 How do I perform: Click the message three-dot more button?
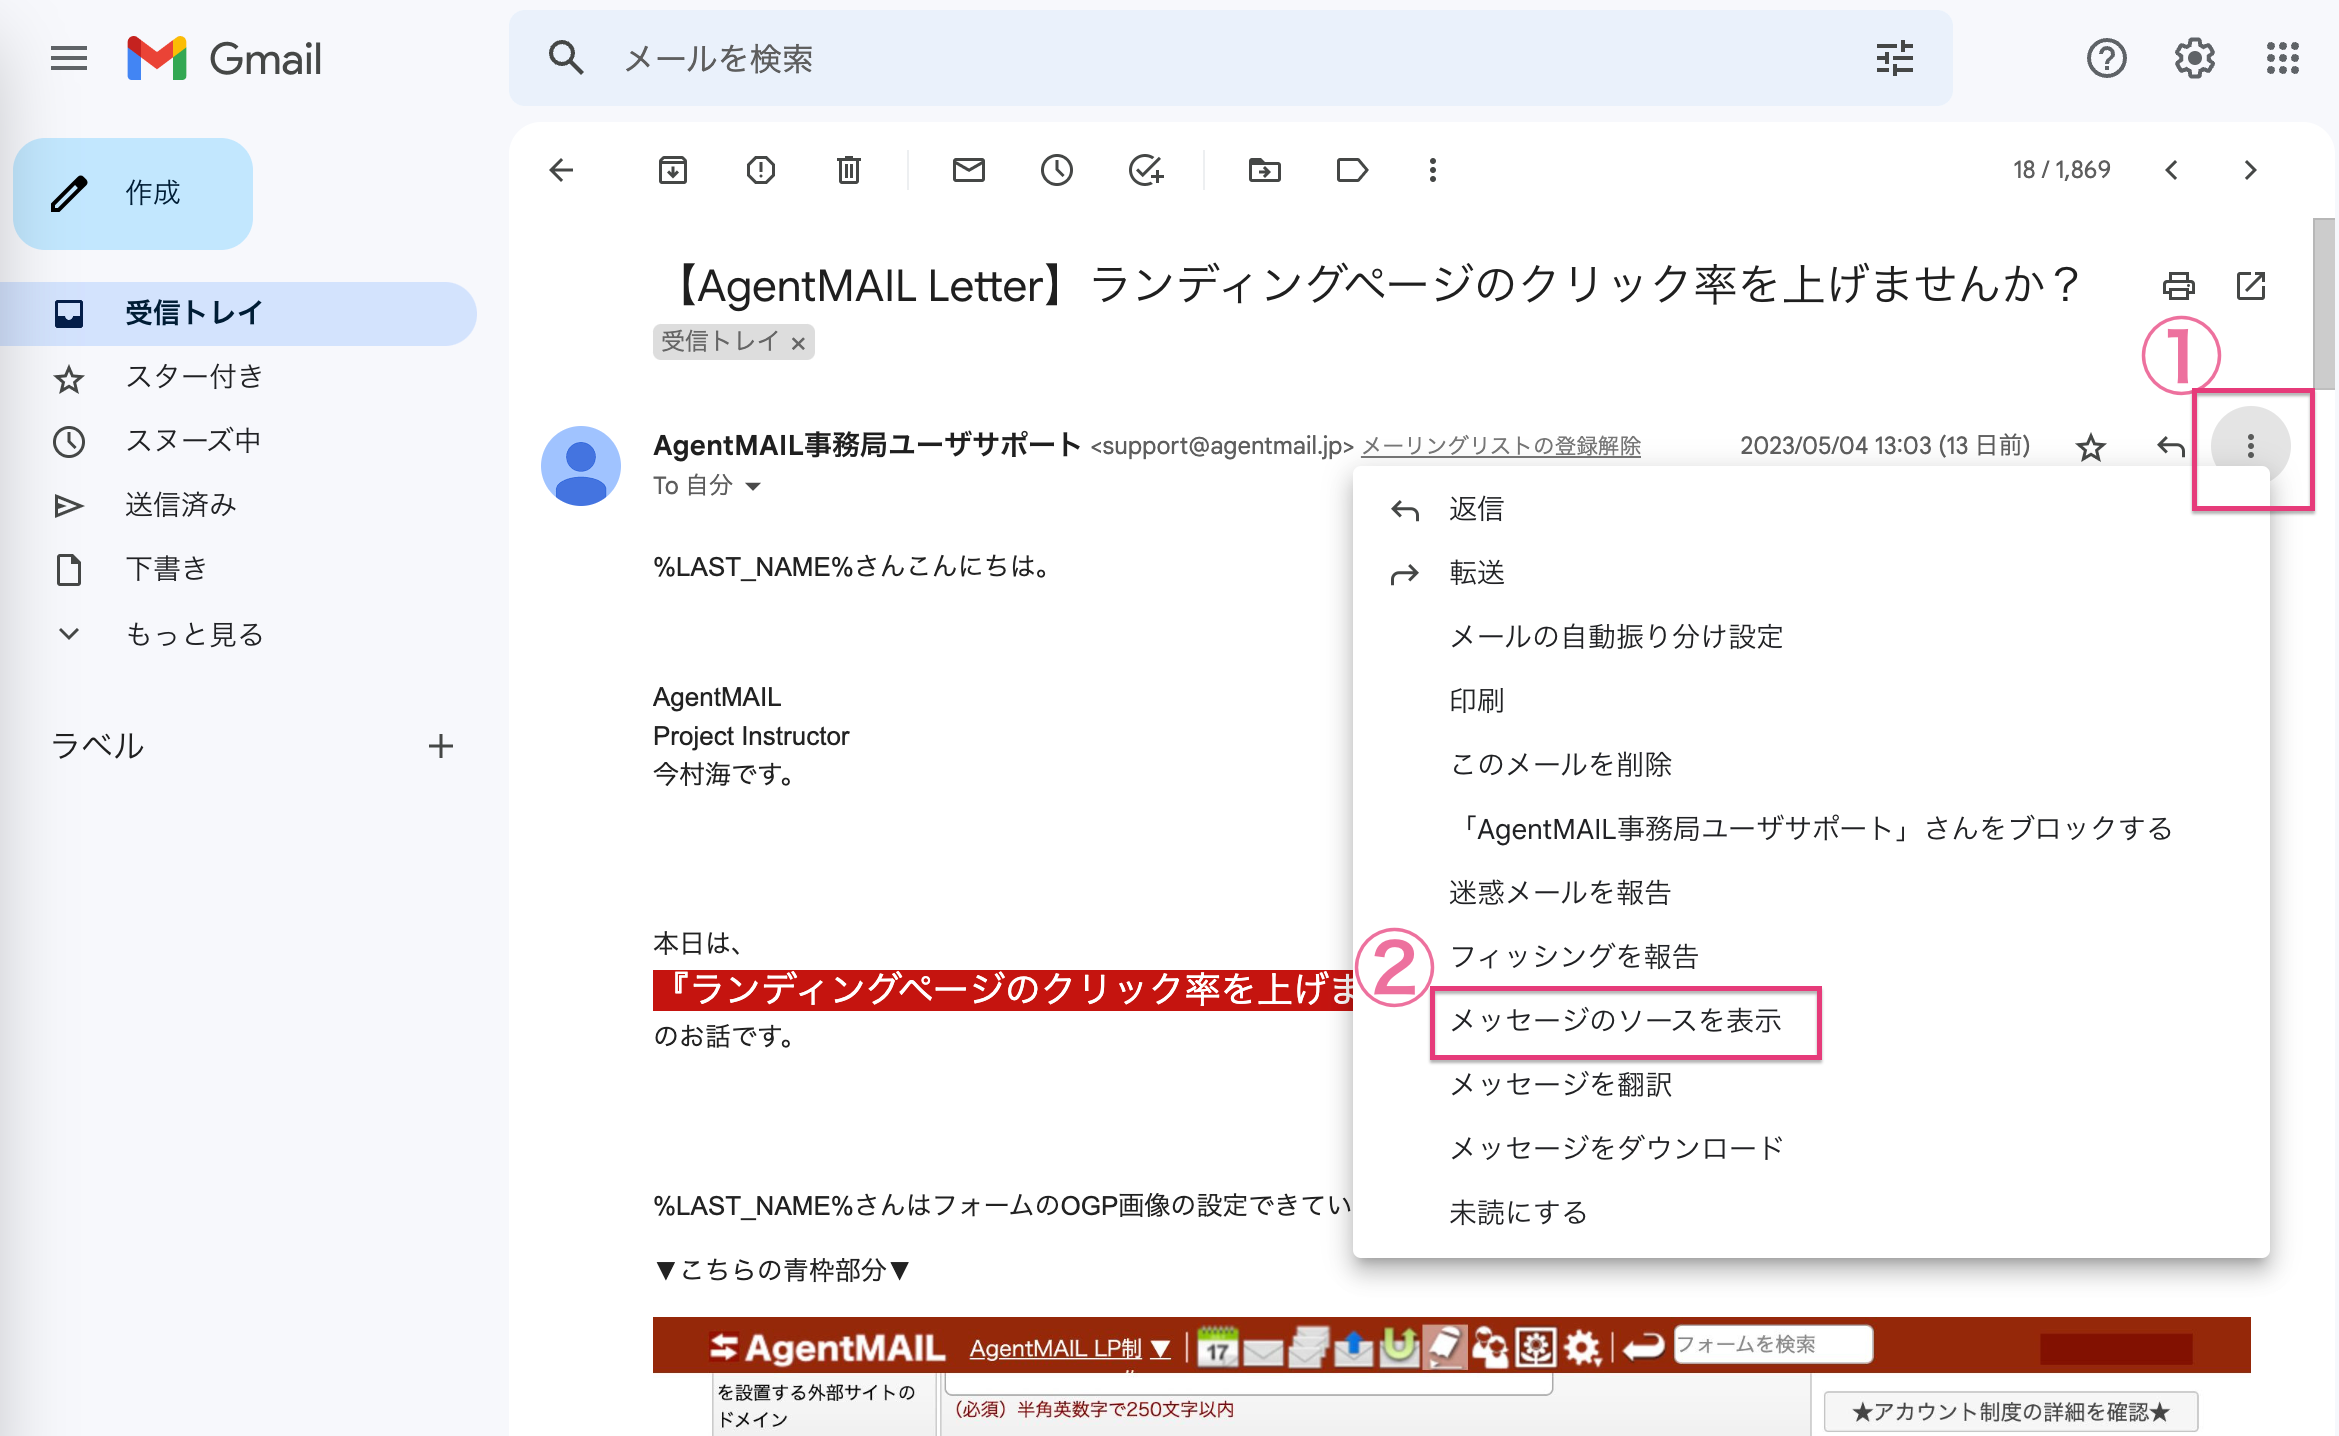click(2250, 446)
